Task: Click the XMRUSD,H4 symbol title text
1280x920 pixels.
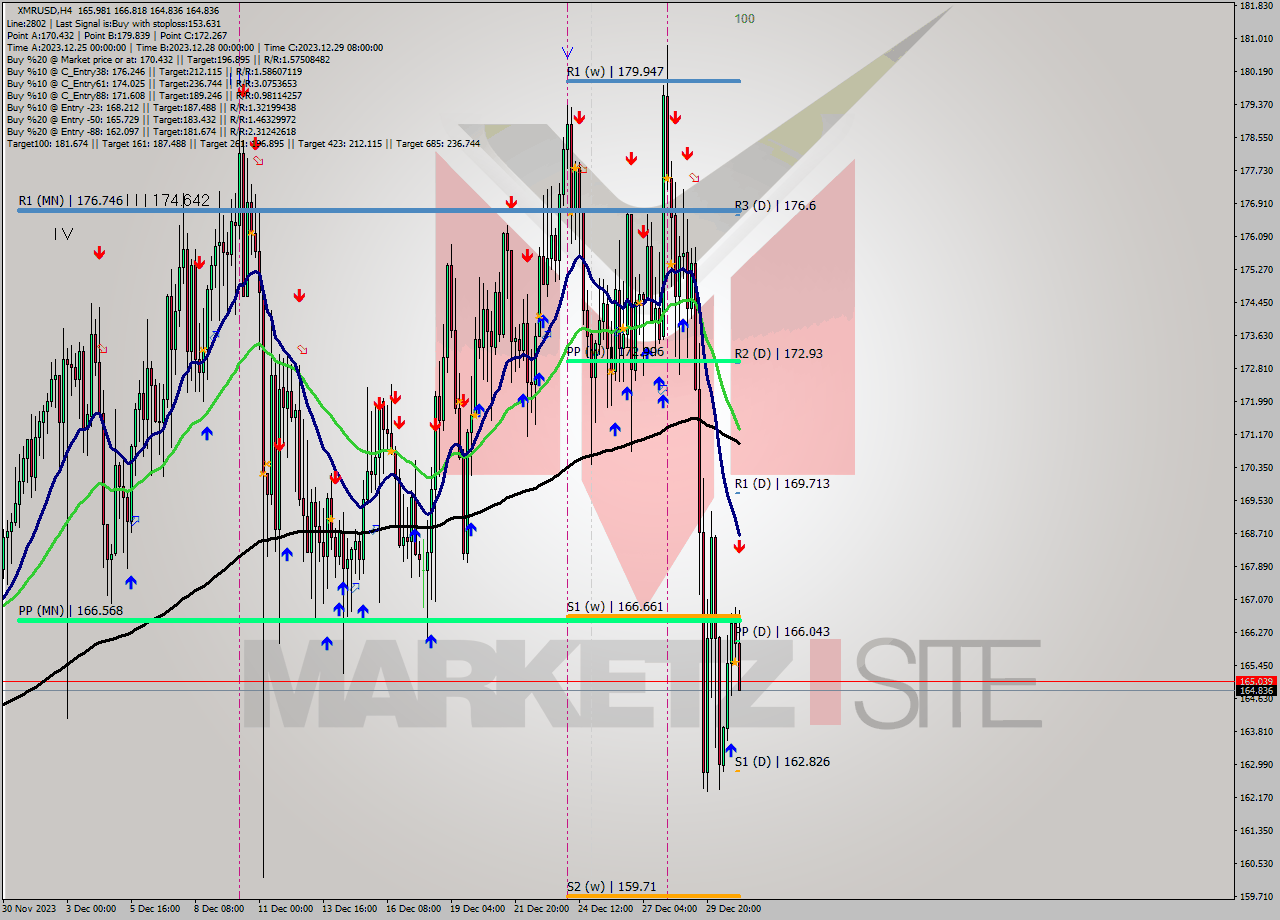Action: pyautogui.click(x=46, y=10)
